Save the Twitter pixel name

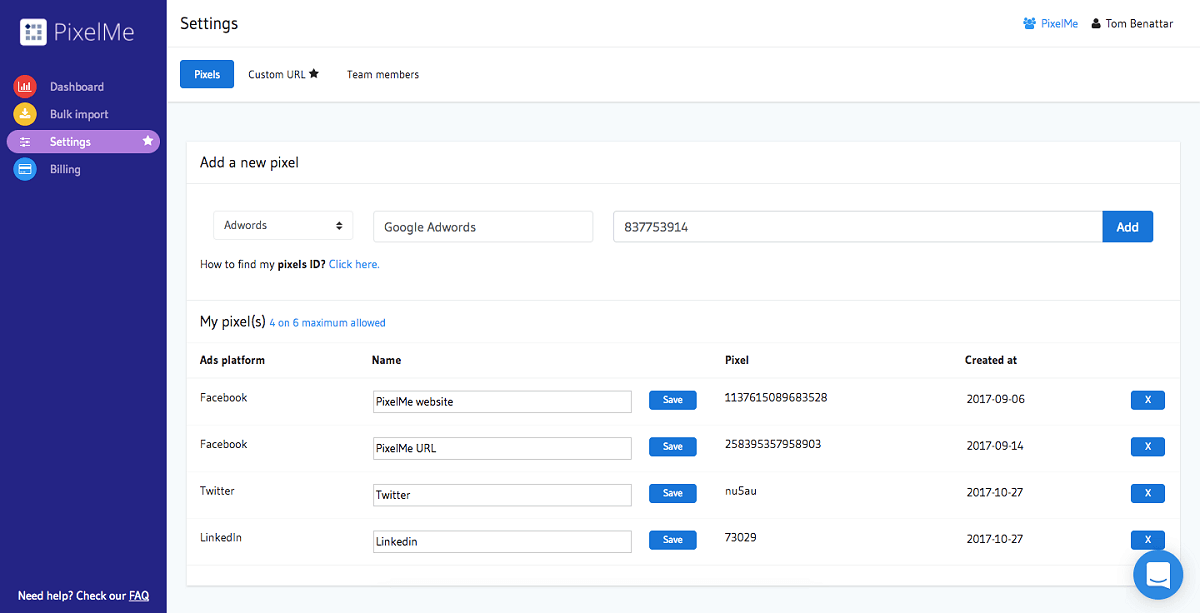click(673, 493)
